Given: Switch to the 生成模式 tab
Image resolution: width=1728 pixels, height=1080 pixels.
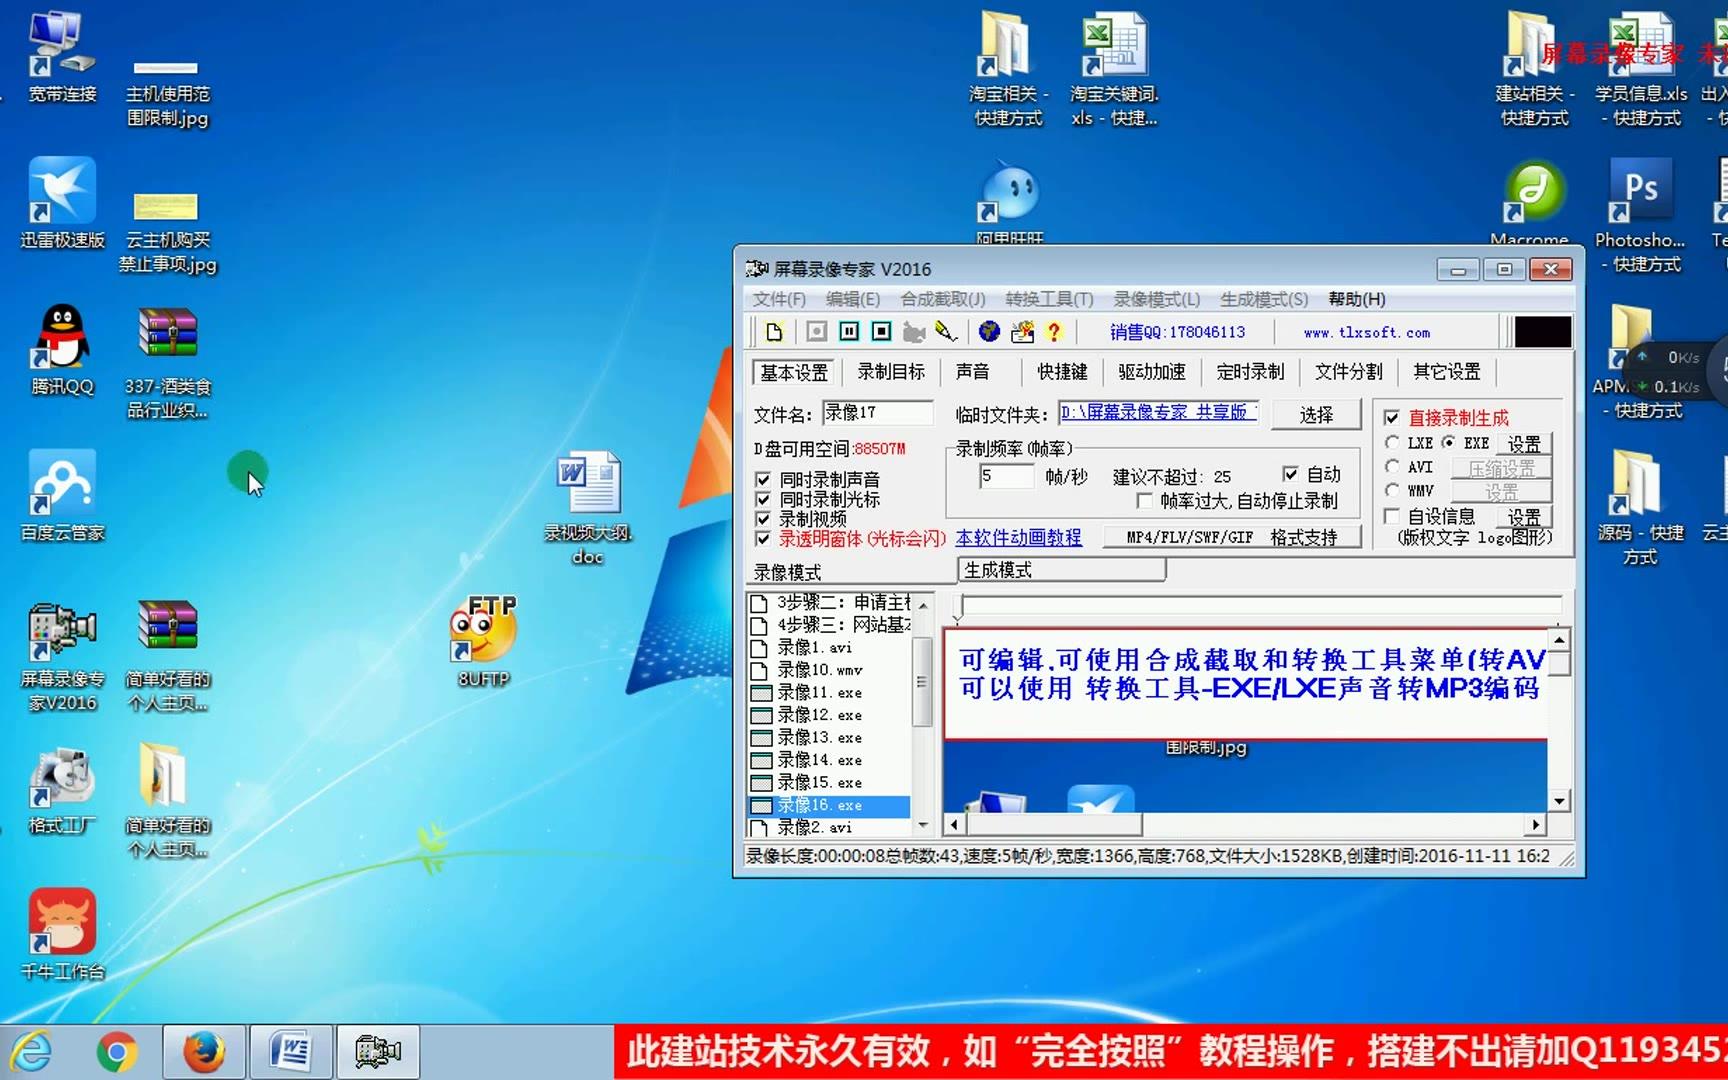Looking at the screenshot, I should (x=1062, y=570).
